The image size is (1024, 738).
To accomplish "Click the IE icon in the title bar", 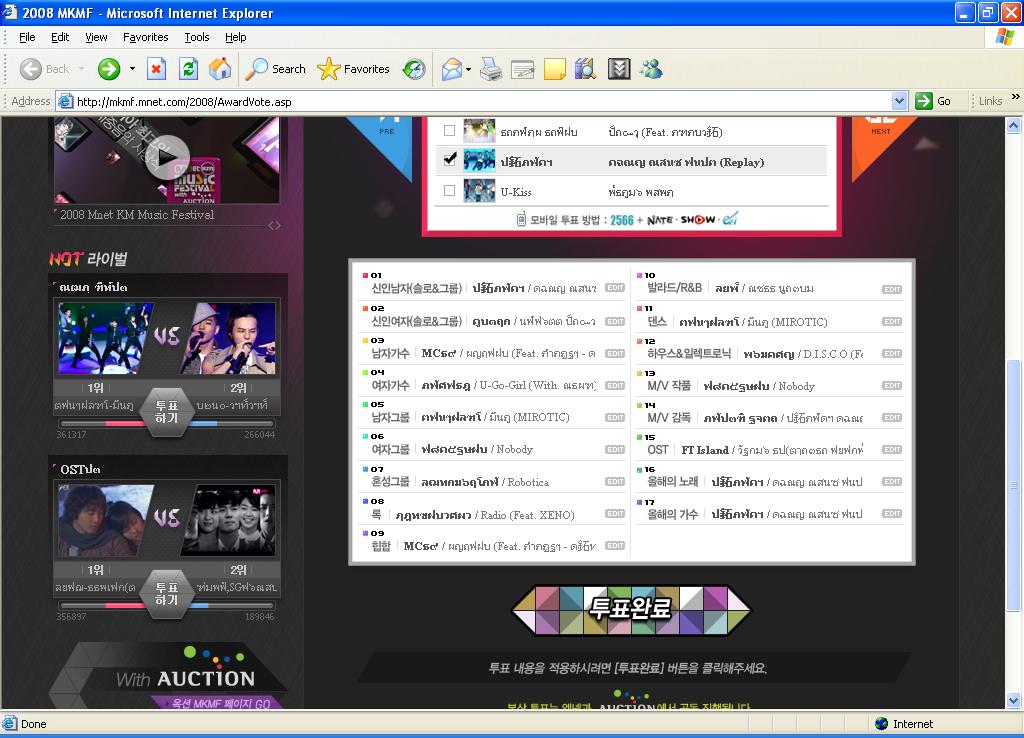I will pyautogui.click(x=10, y=12).
